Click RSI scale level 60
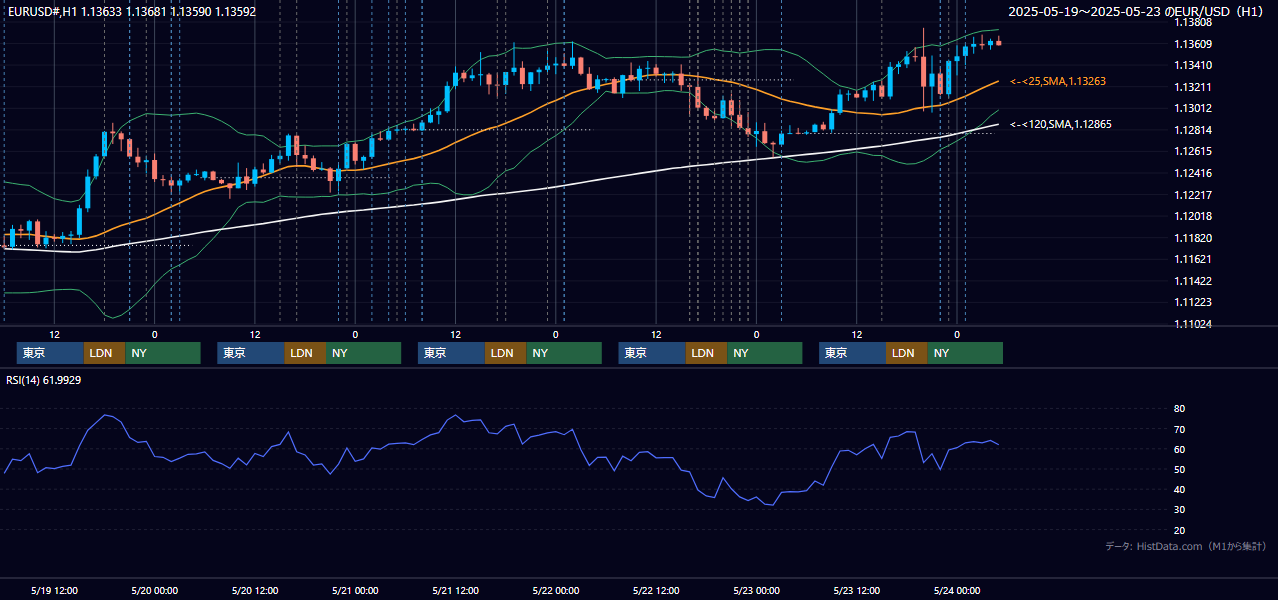This screenshot has height=600, width=1278. point(1179,449)
